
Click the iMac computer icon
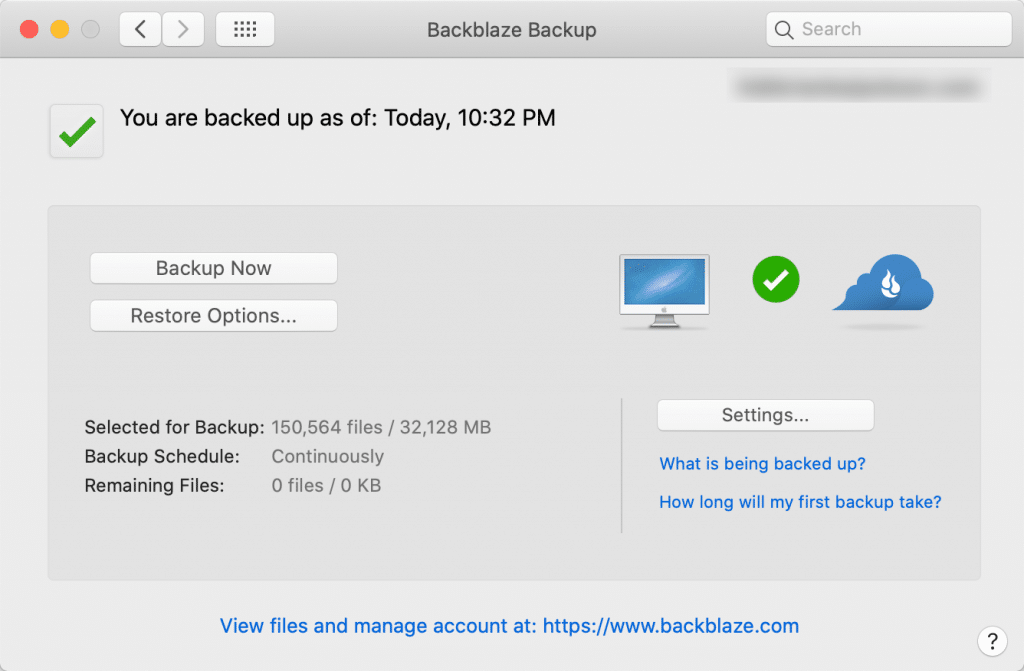point(664,290)
